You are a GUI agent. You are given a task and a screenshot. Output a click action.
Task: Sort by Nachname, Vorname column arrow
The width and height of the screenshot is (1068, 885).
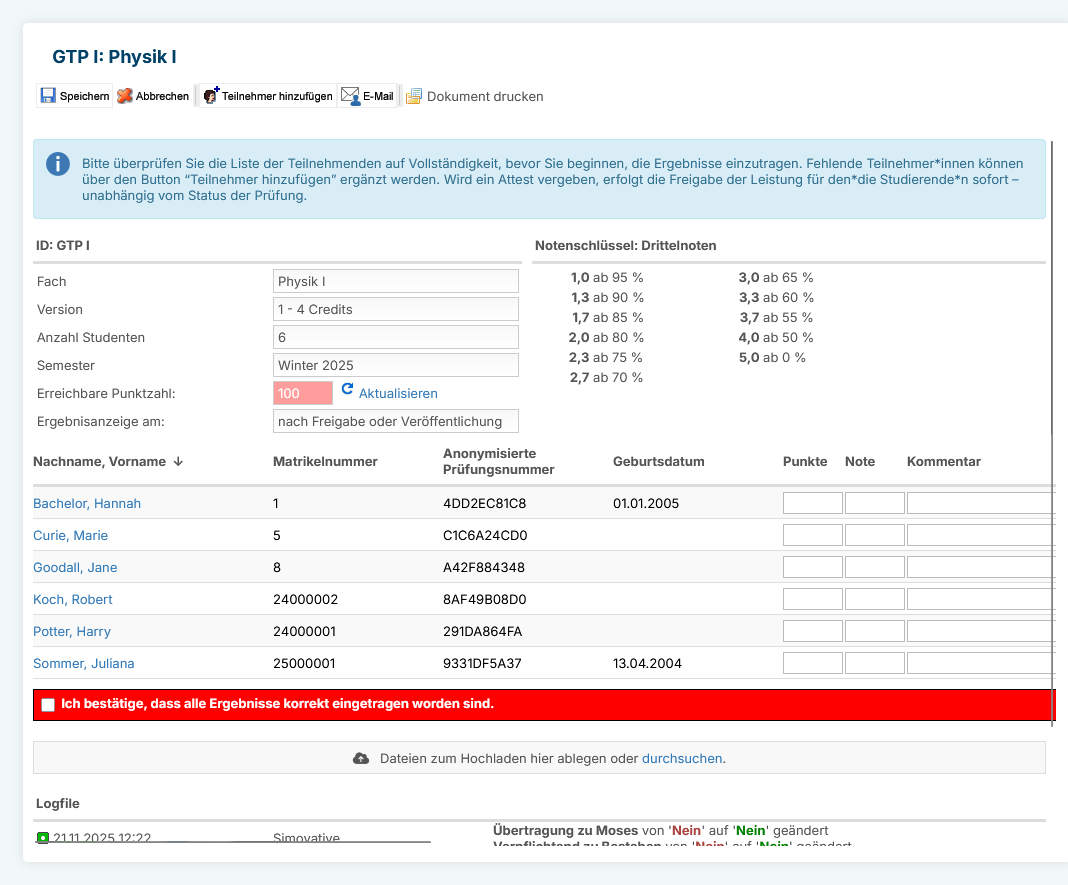click(x=178, y=462)
